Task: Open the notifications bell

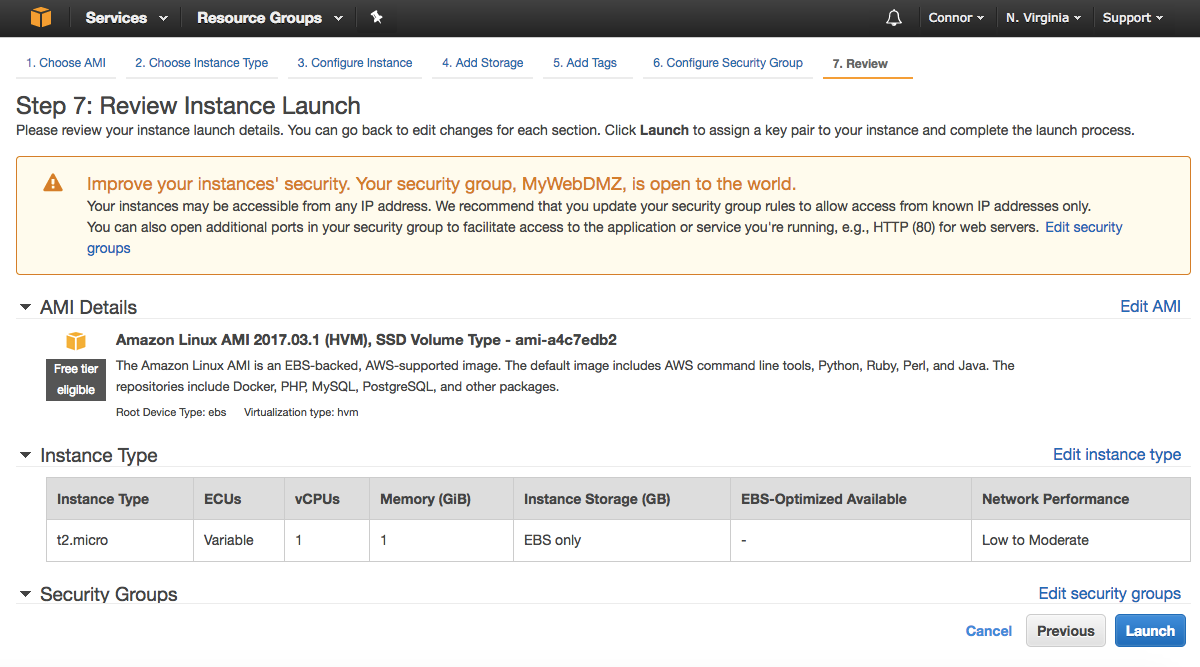Action: [894, 18]
